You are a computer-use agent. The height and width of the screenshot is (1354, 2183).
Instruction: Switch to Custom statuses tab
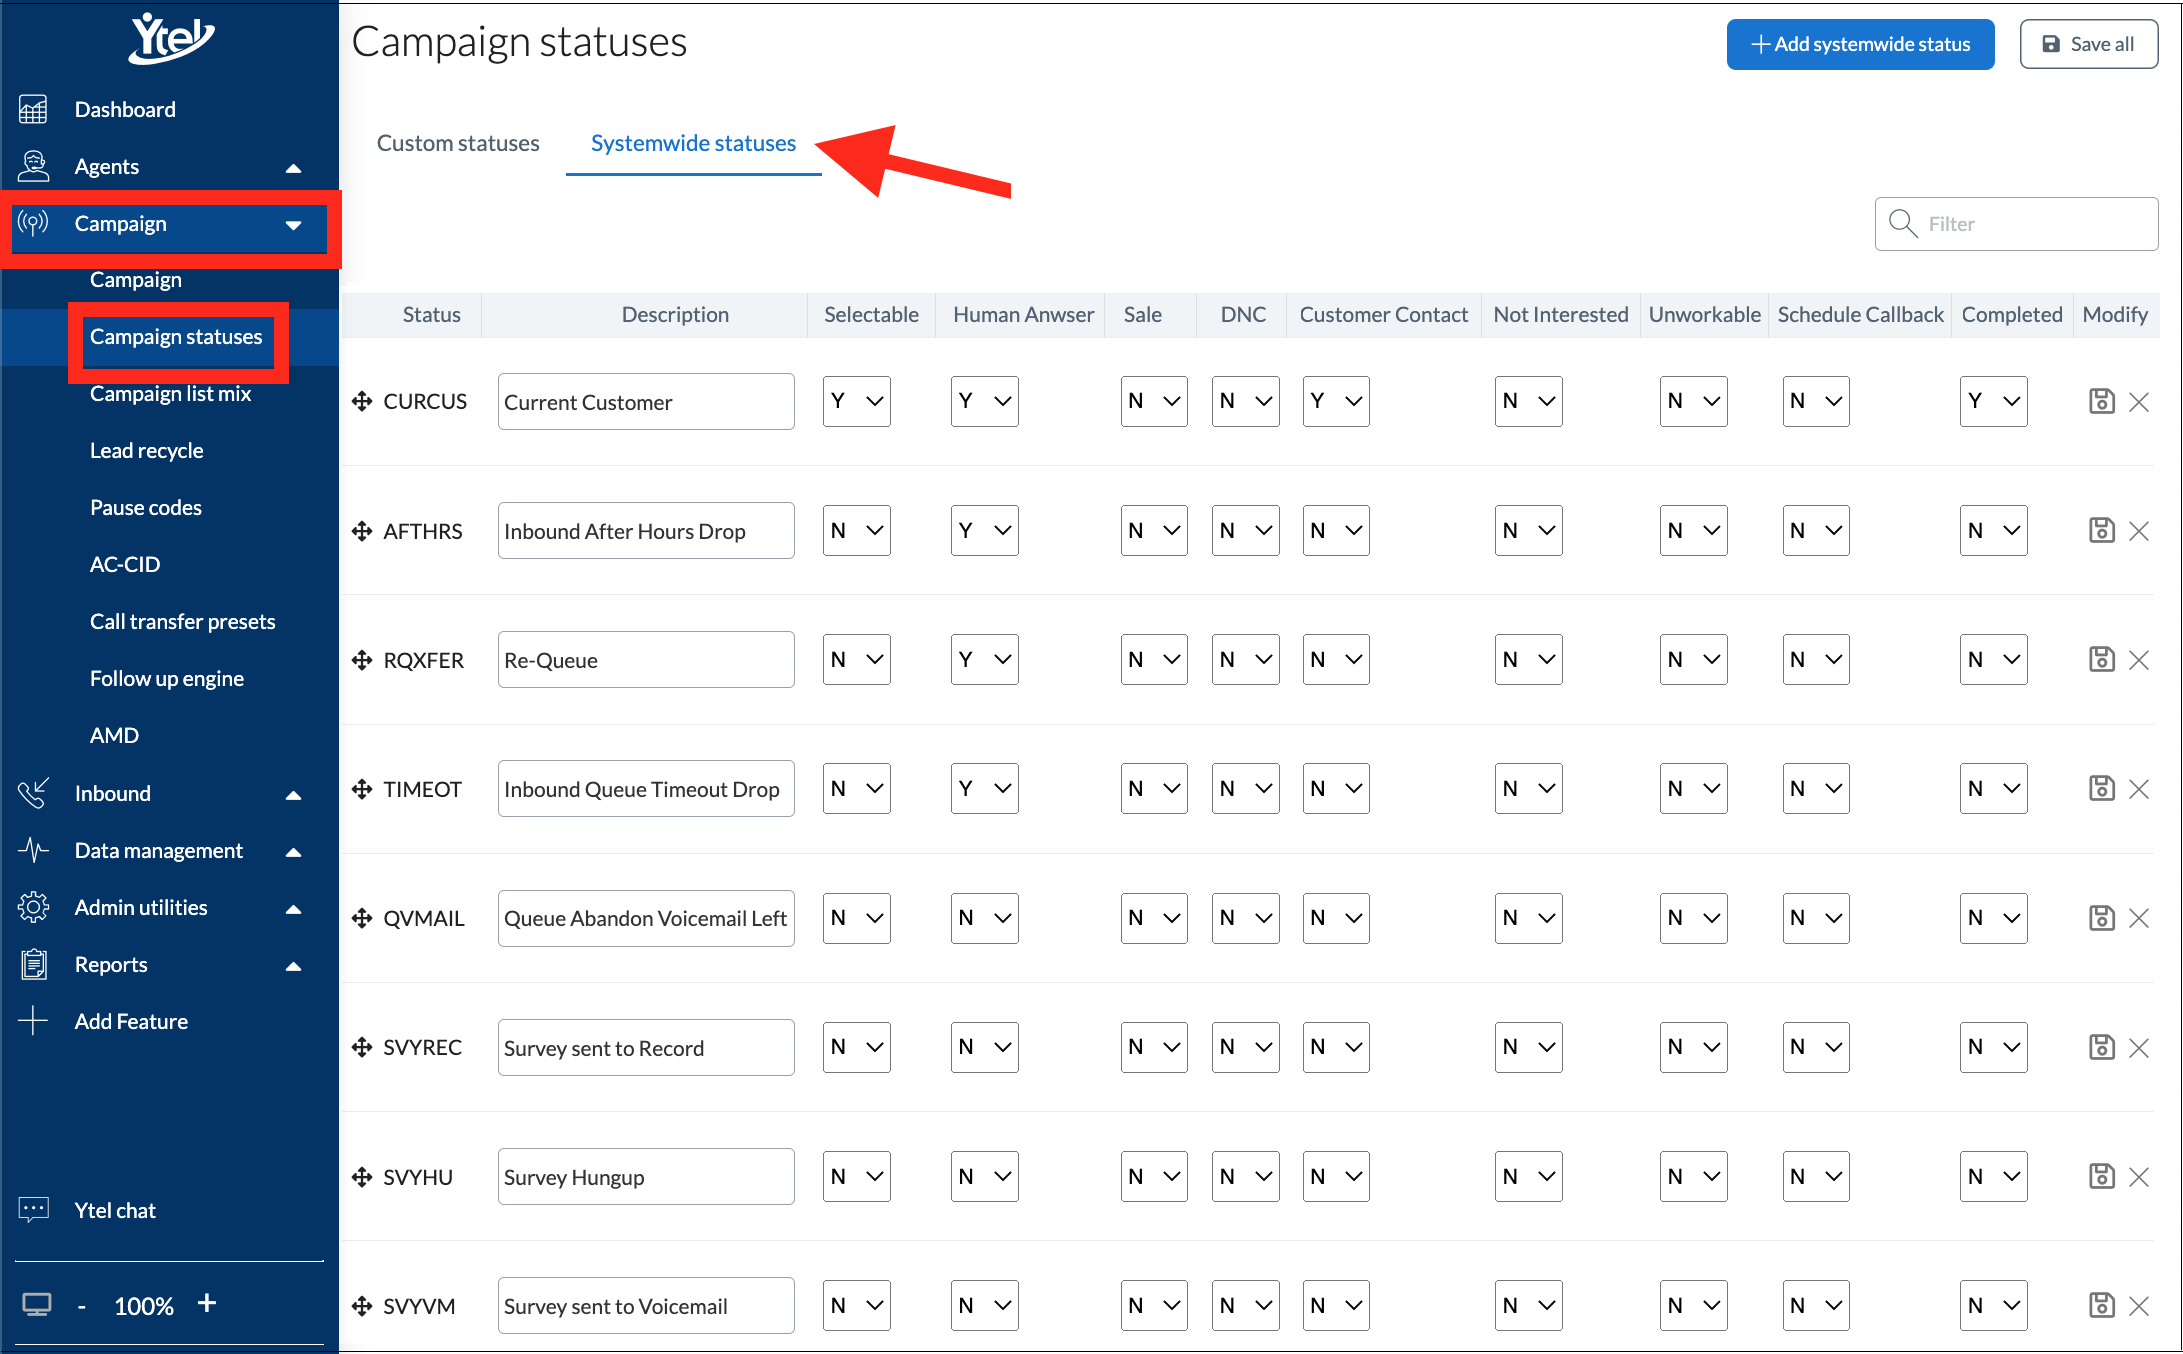click(458, 143)
